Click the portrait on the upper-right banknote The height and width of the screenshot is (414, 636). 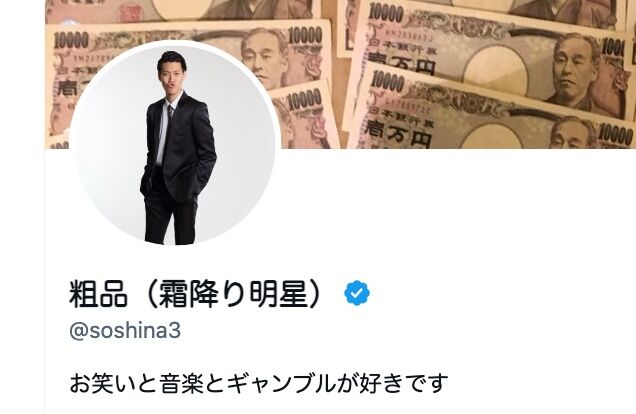[576, 69]
